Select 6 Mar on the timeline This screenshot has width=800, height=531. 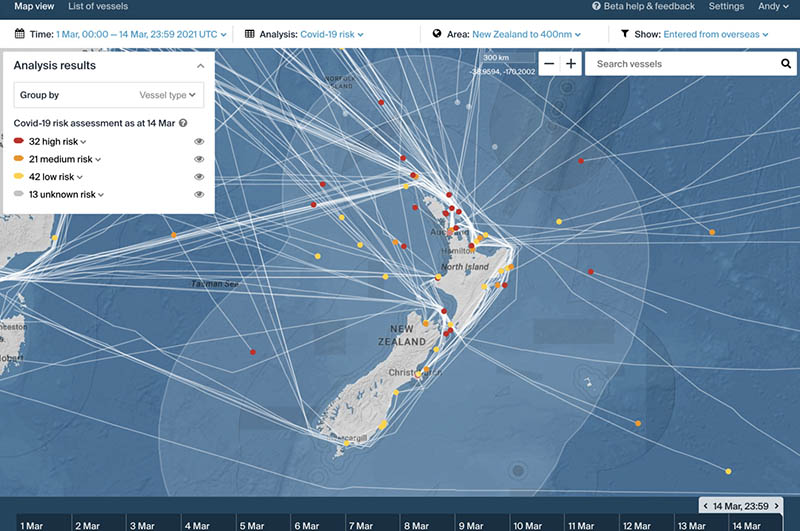coord(318,523)
